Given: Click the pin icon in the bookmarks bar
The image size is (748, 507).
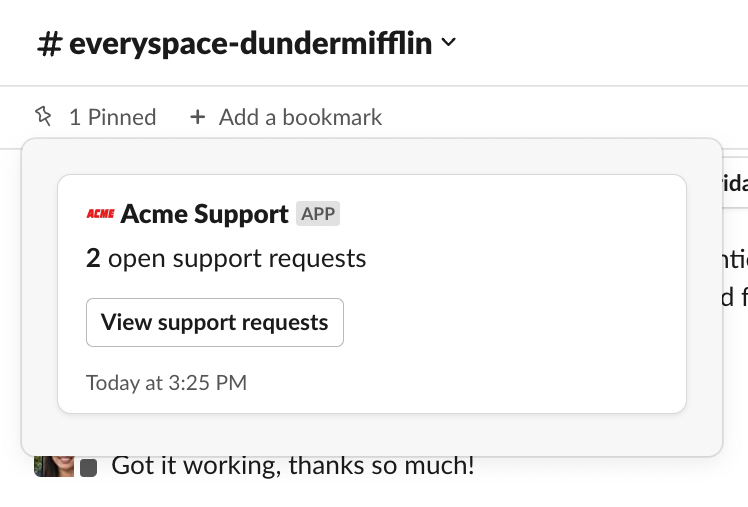Looking at the screenshot, I should [x=43, y=117].
